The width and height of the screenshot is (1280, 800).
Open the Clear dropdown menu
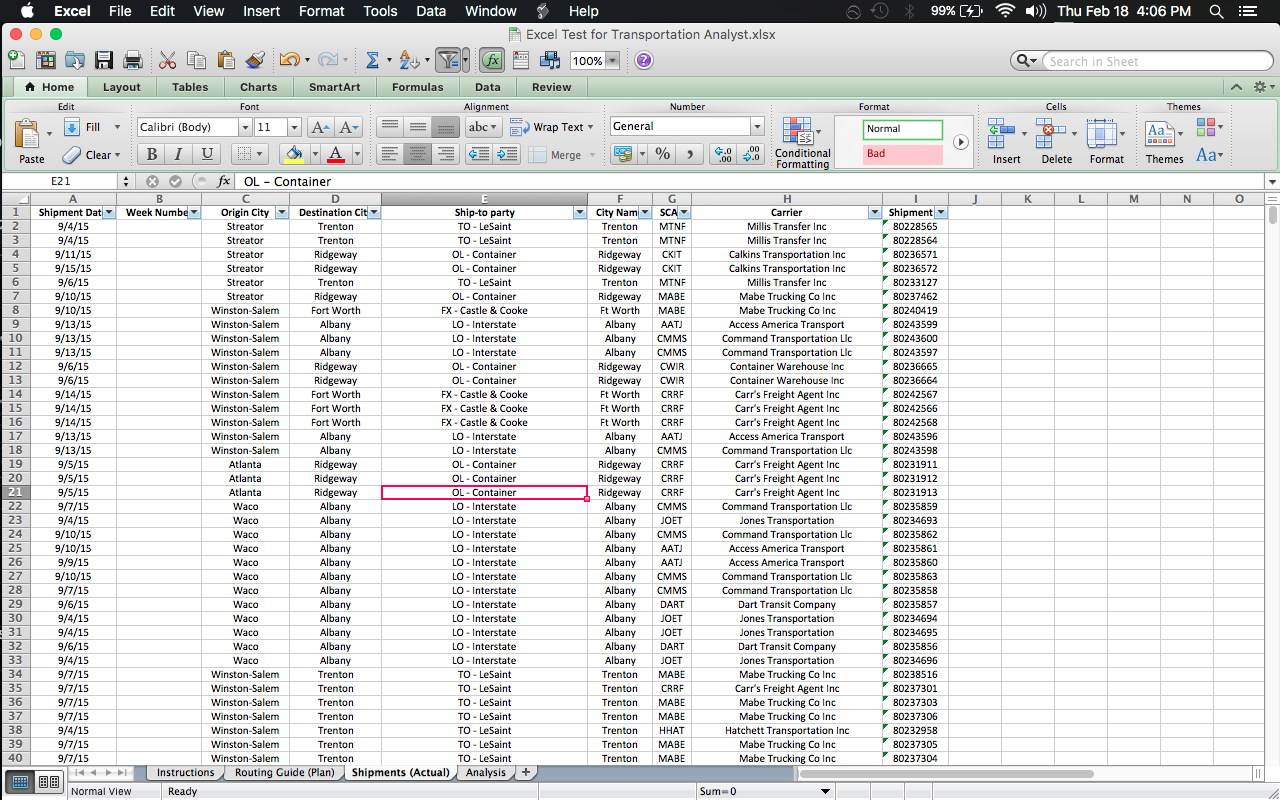(117, 155)
